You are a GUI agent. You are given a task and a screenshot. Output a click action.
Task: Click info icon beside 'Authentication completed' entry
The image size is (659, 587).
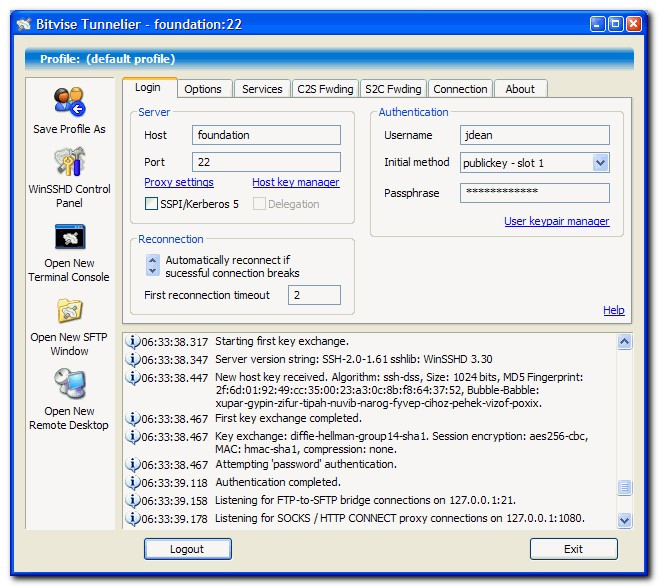[x=133, y=483]
